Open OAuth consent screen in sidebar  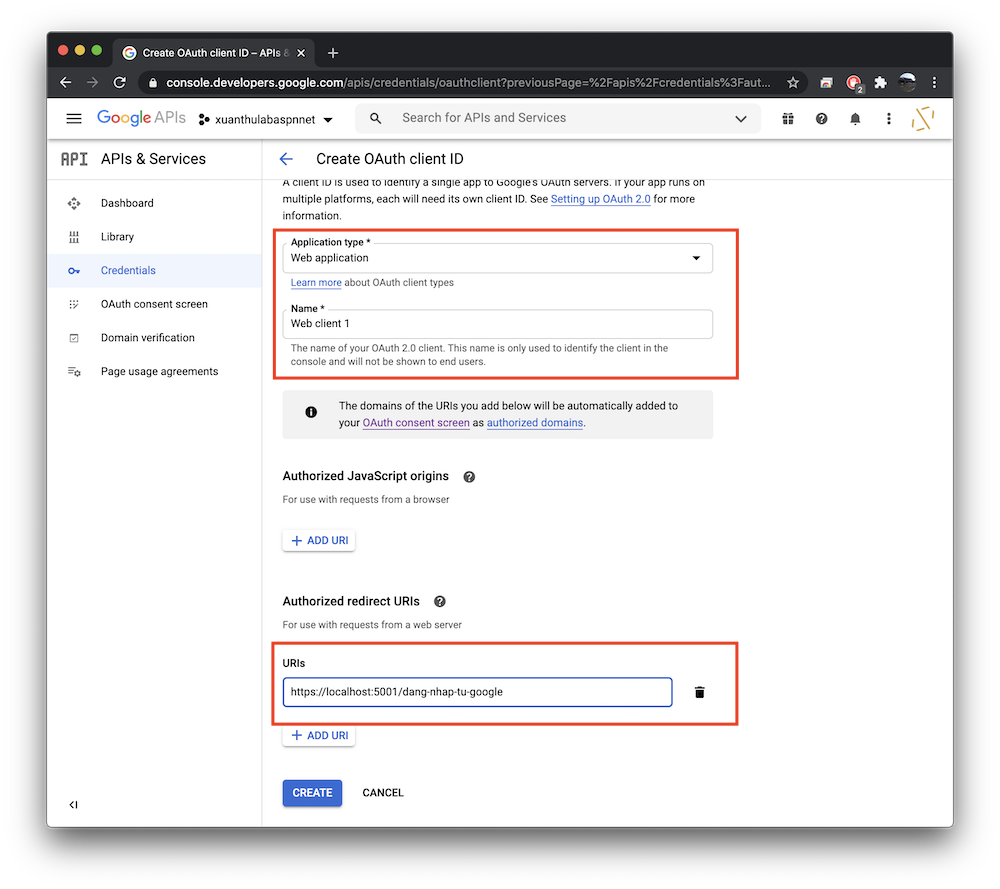pyautogui.click(x=154, y=304)
